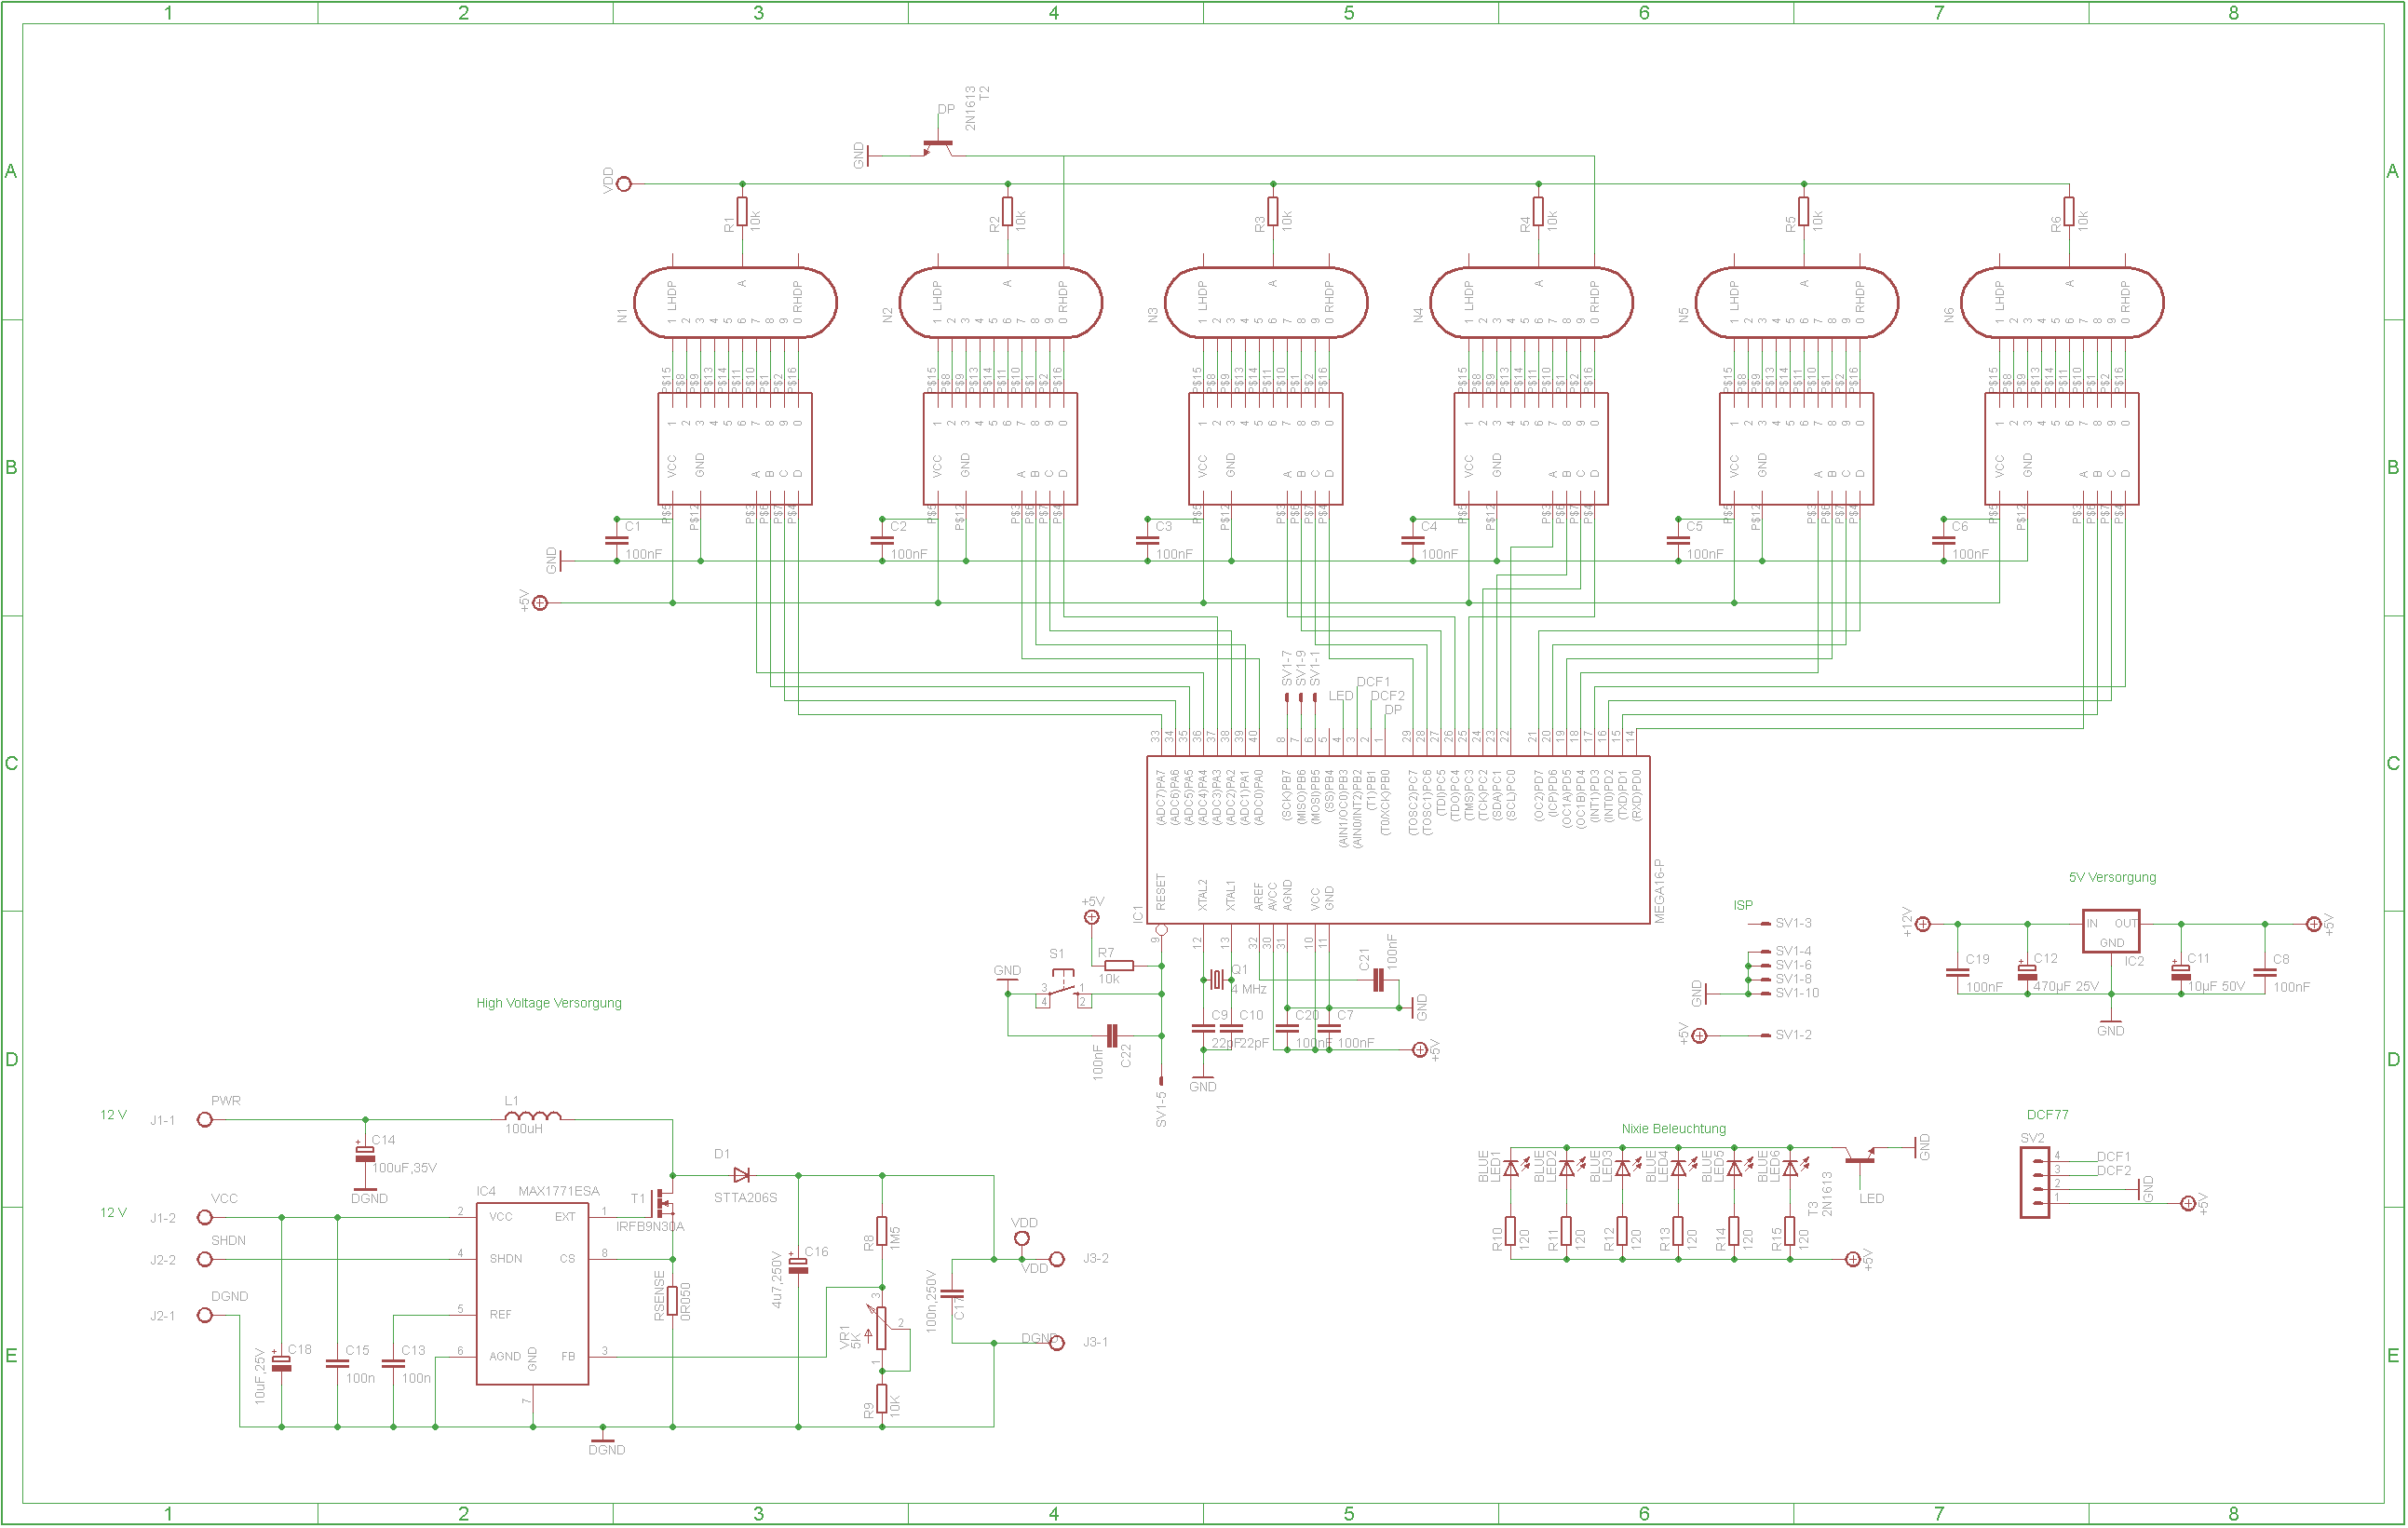Screen dimensions: 2408x1528
Task: Click the VDD supply pin at top rail
Action: pyautogui.click(x=624, y=184)
